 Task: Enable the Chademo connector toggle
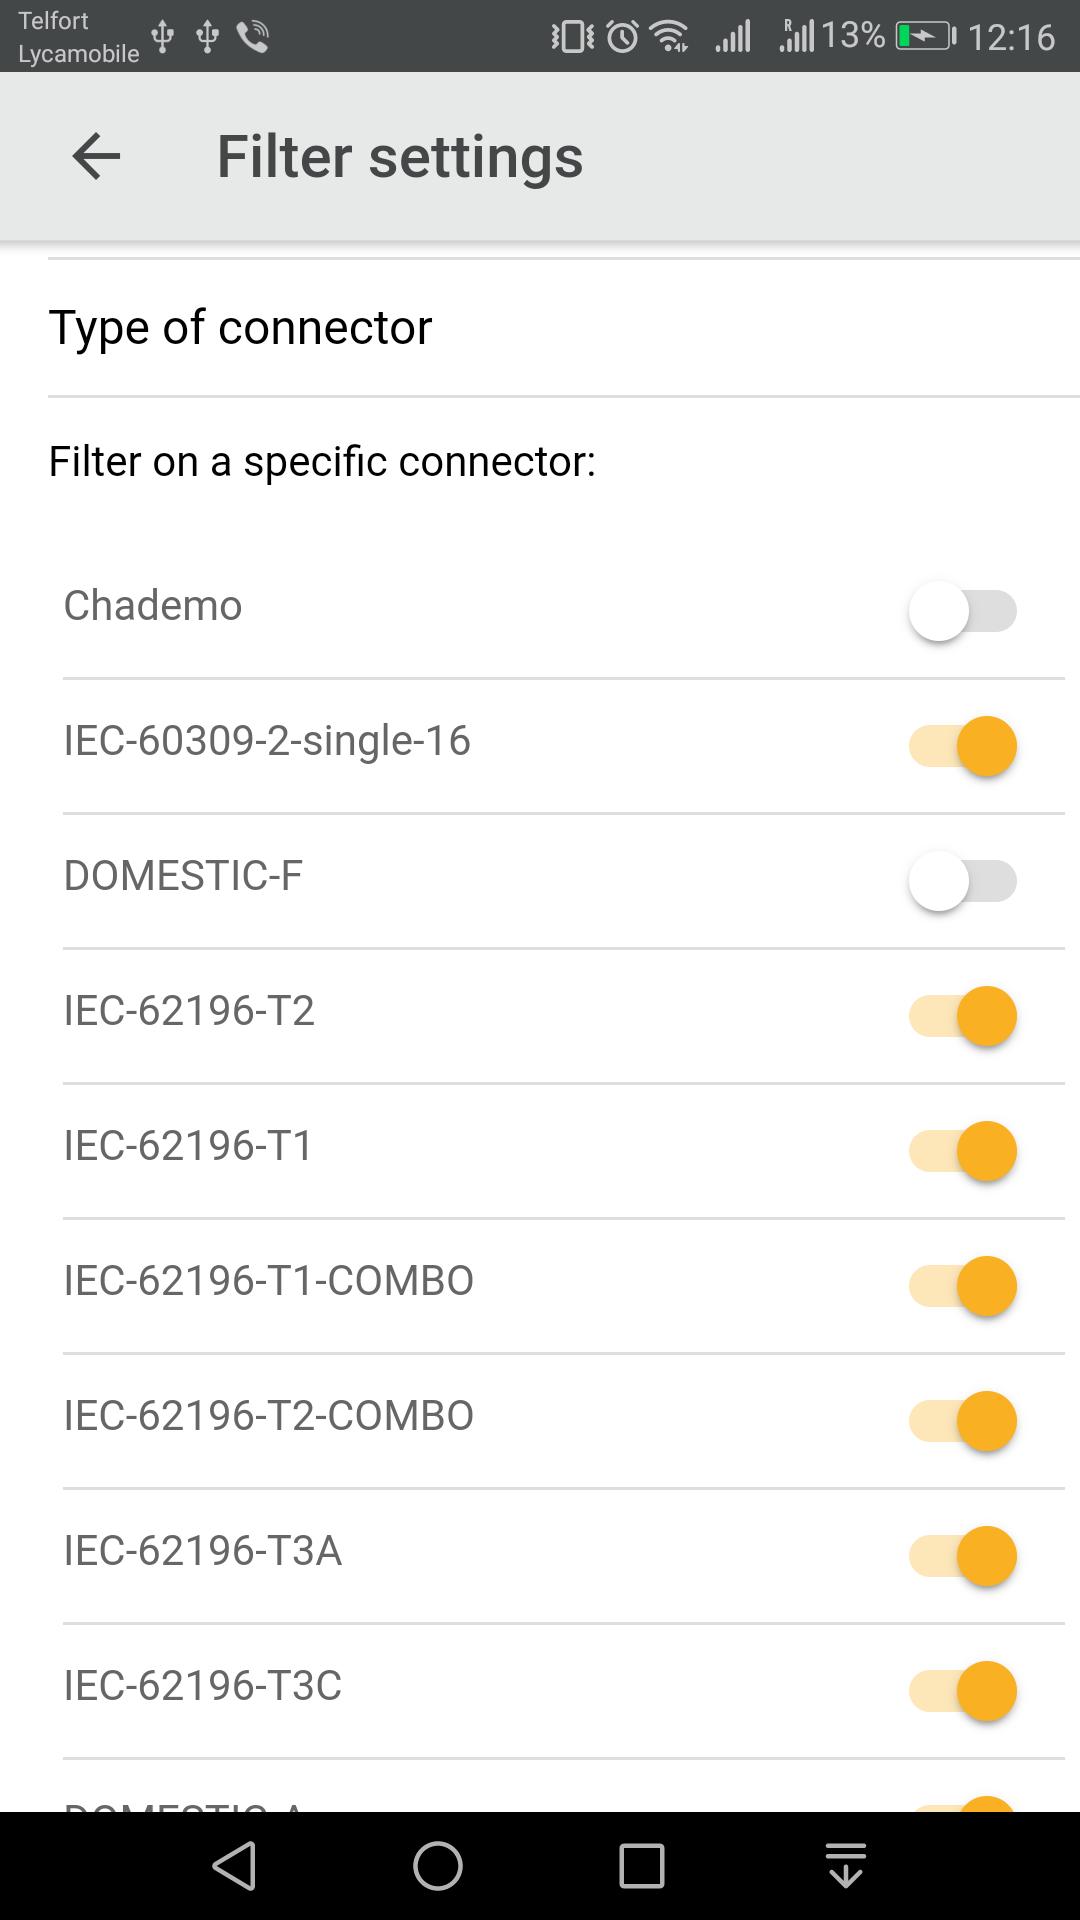coord(962,611)
